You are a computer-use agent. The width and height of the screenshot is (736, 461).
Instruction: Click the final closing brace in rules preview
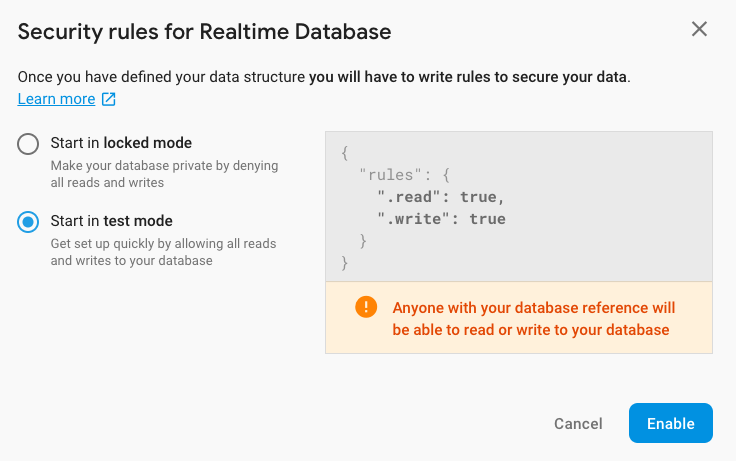345,263
